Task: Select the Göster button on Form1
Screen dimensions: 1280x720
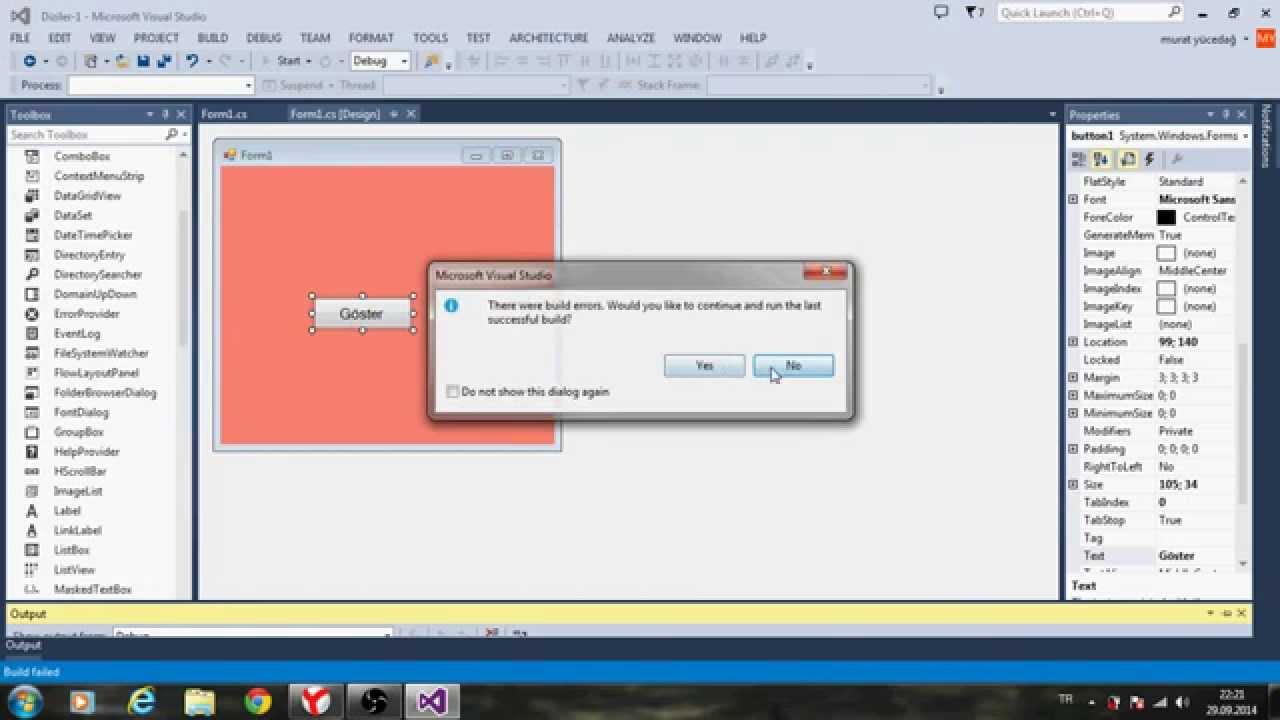Action: click(362, 313)
